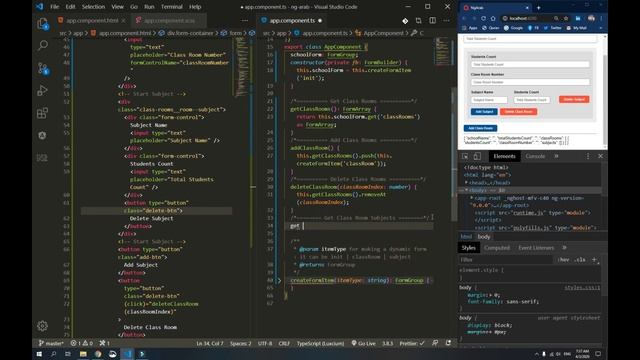Open the TypeScript language mode selector
This screenshot has width=640, height=360.
pyautogui.click(x=320, y=343)
